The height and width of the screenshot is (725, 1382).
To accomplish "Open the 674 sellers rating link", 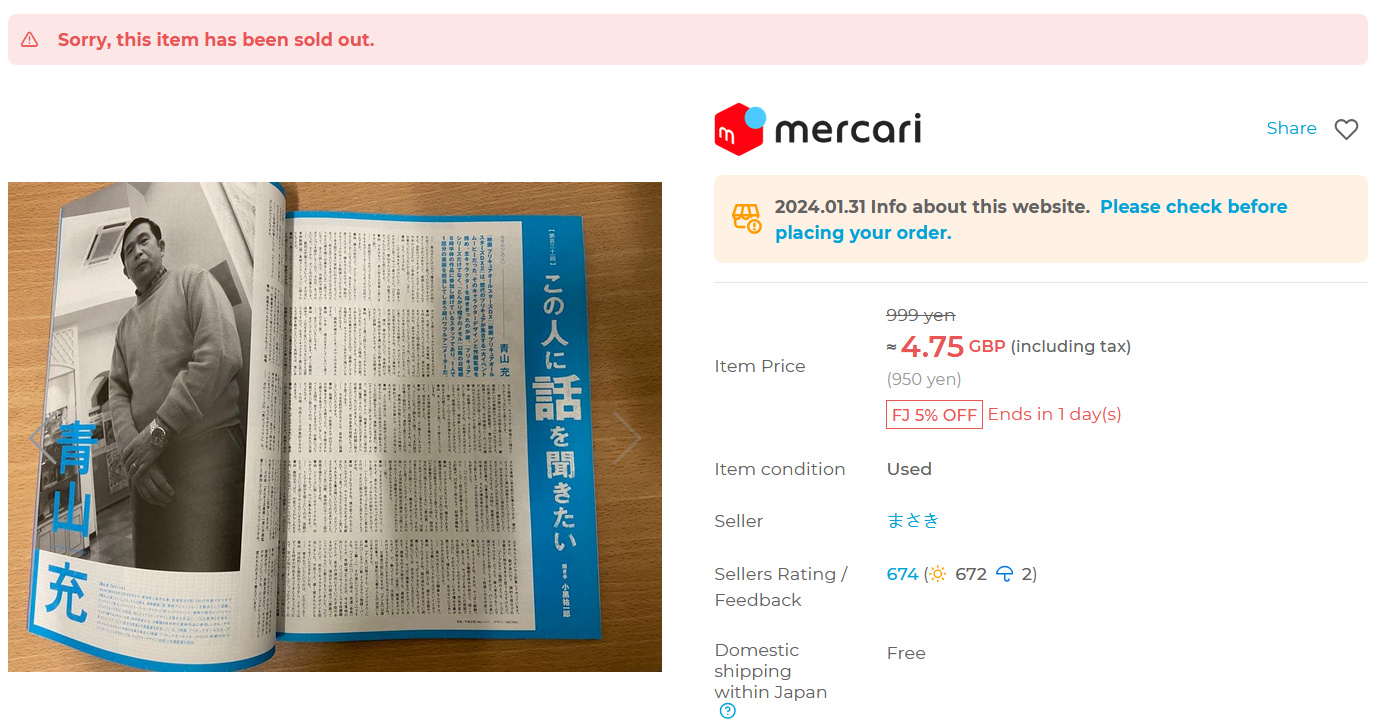I will point(902,574).
